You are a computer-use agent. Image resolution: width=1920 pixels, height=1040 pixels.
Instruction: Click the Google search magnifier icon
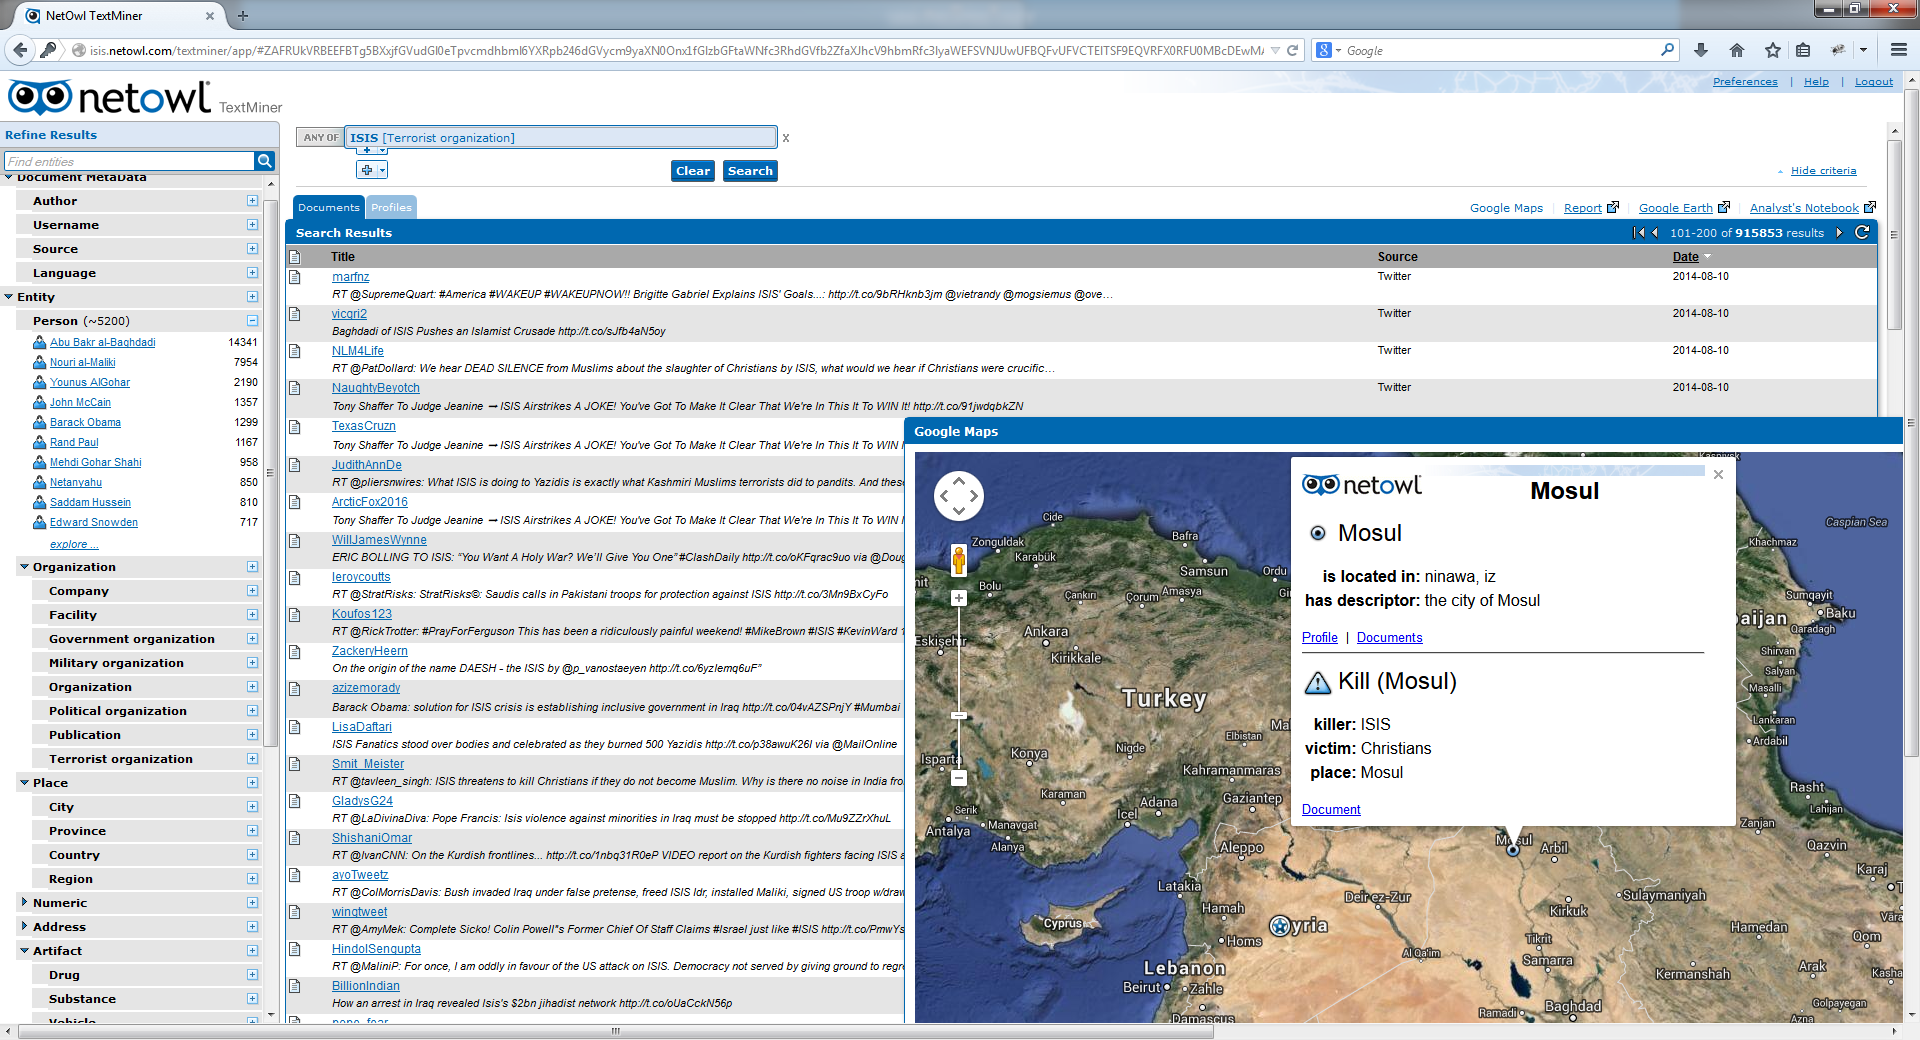(1668, 50)
